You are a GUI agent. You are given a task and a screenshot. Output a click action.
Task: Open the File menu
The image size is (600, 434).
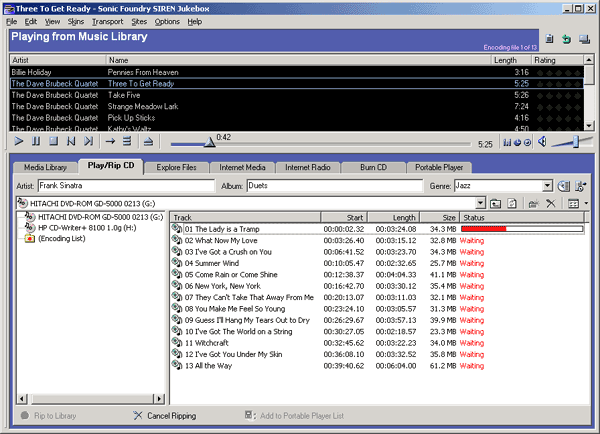click(11, 22)
